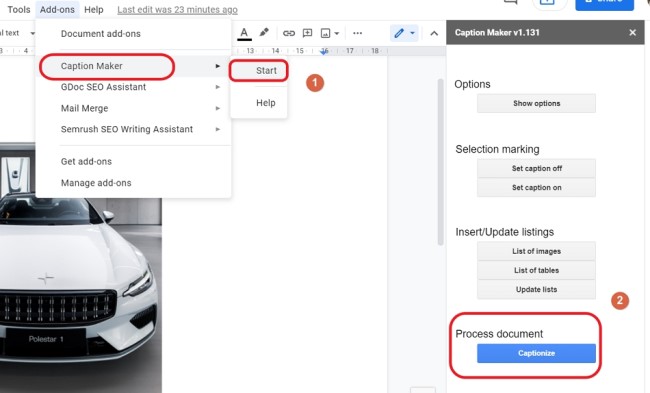Viewport: 650px width, 393px height.
Task: Click the List of images button
Action: pos(536,251)
